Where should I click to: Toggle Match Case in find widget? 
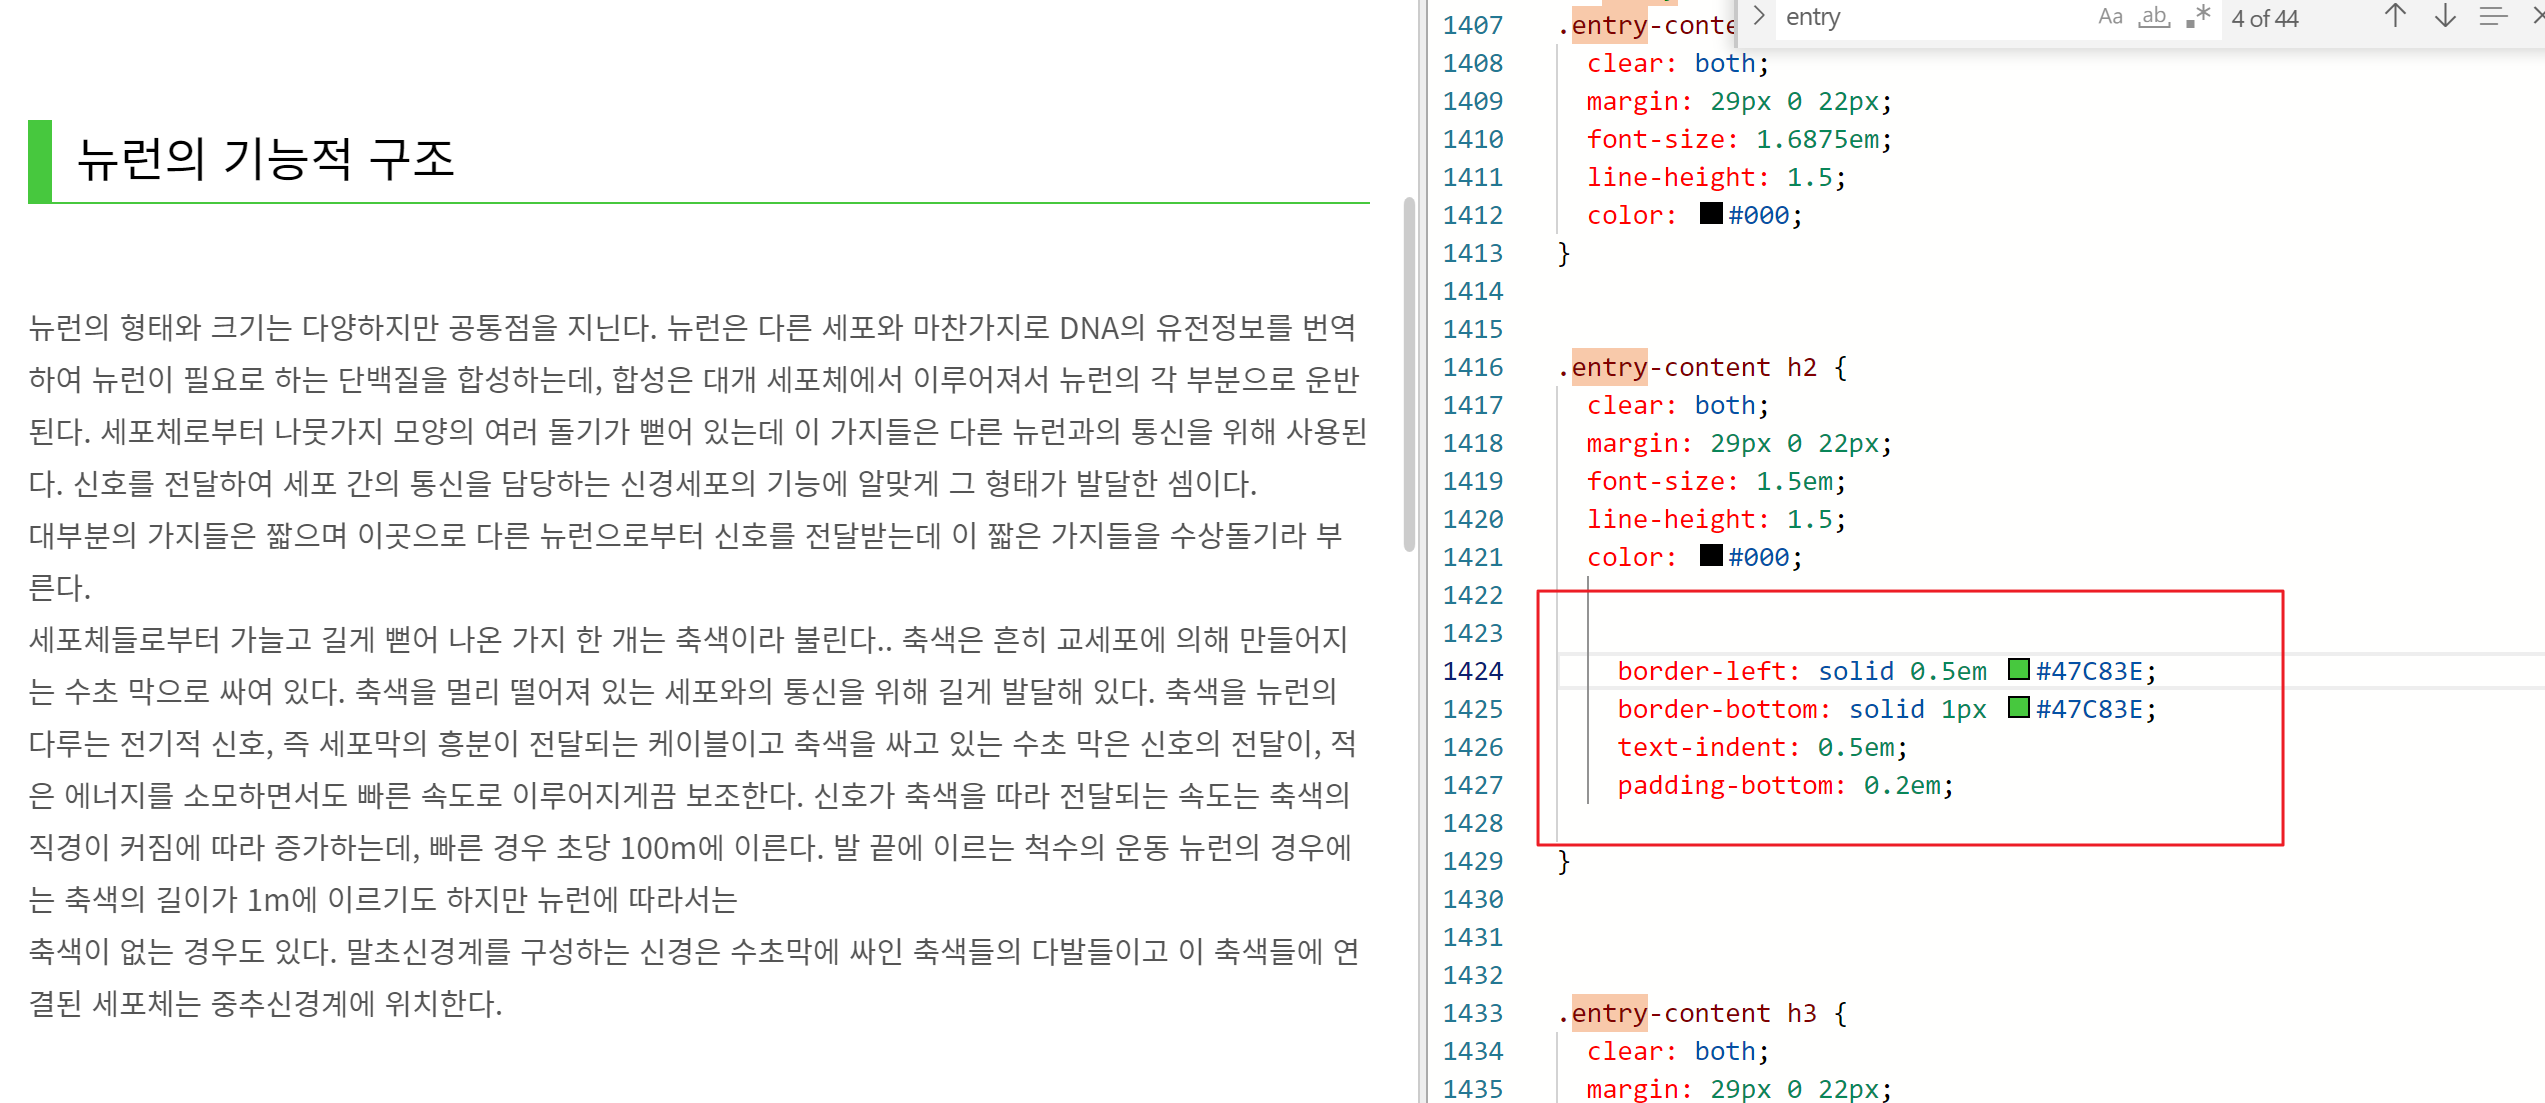click(x=2109, y=17)
